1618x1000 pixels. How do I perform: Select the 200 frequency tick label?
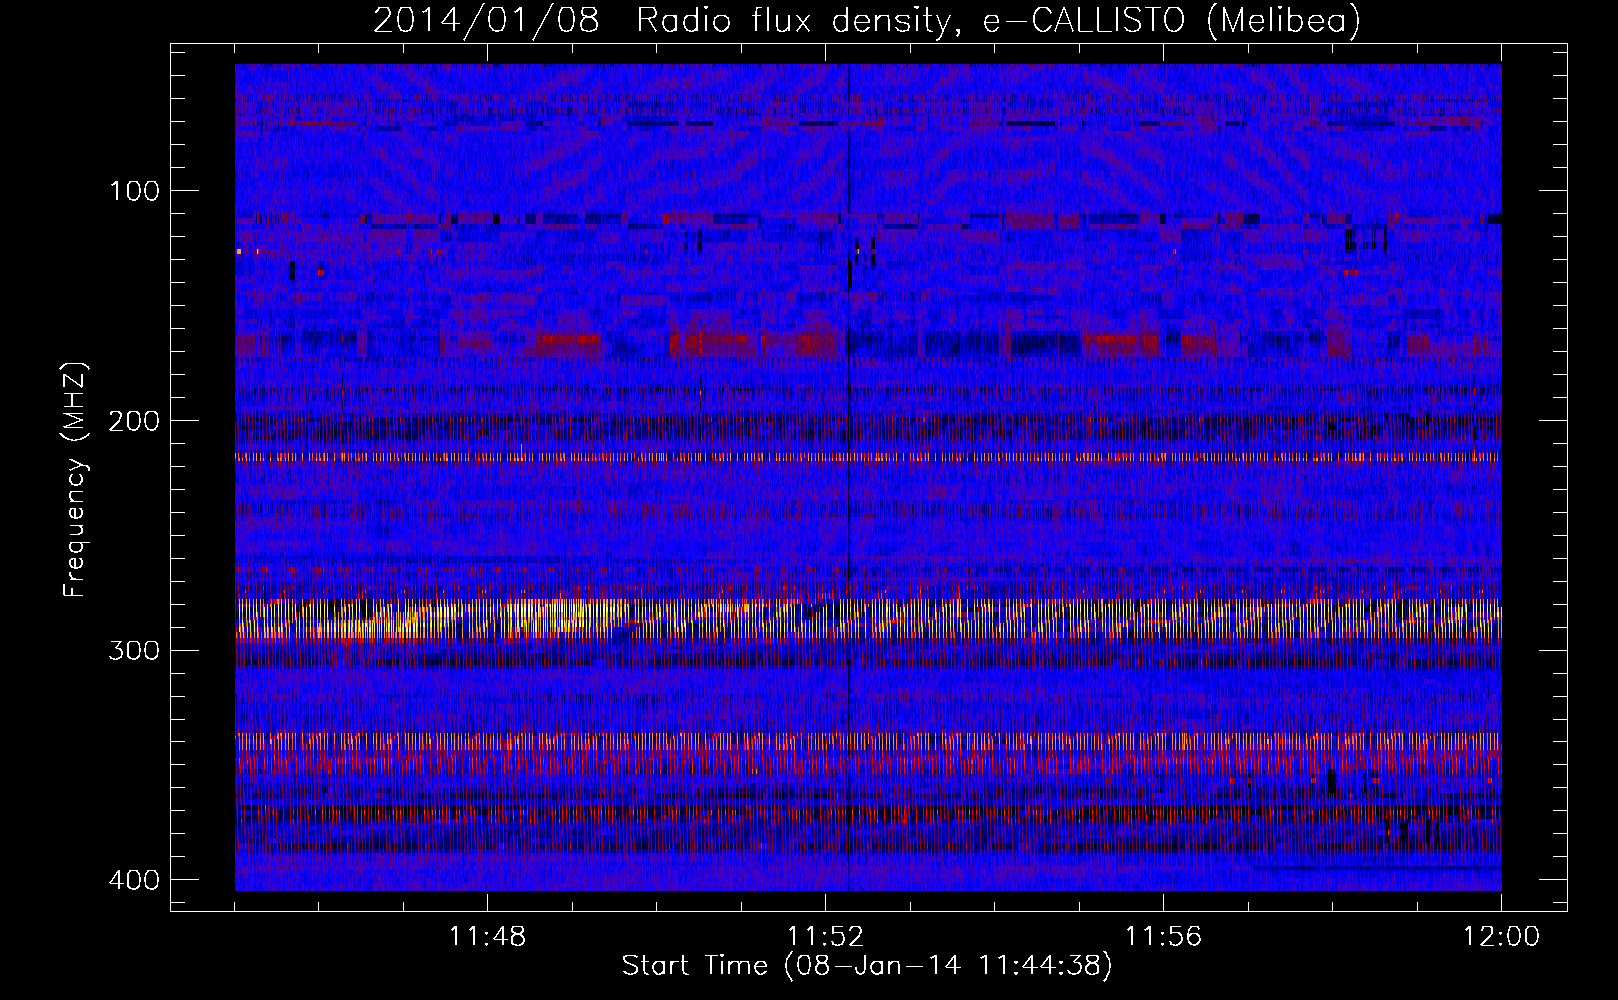pos(133,421)
